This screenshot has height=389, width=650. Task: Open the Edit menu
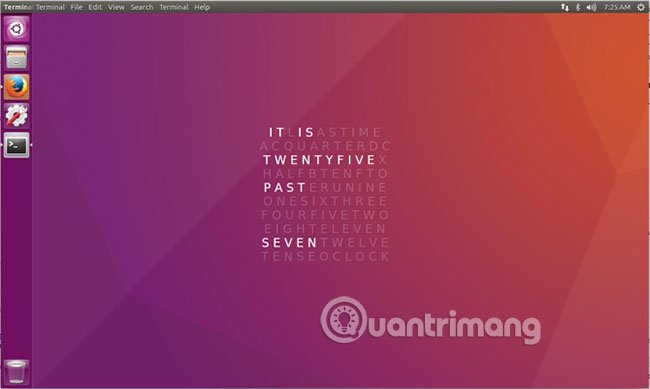click(x=95, y=7)
